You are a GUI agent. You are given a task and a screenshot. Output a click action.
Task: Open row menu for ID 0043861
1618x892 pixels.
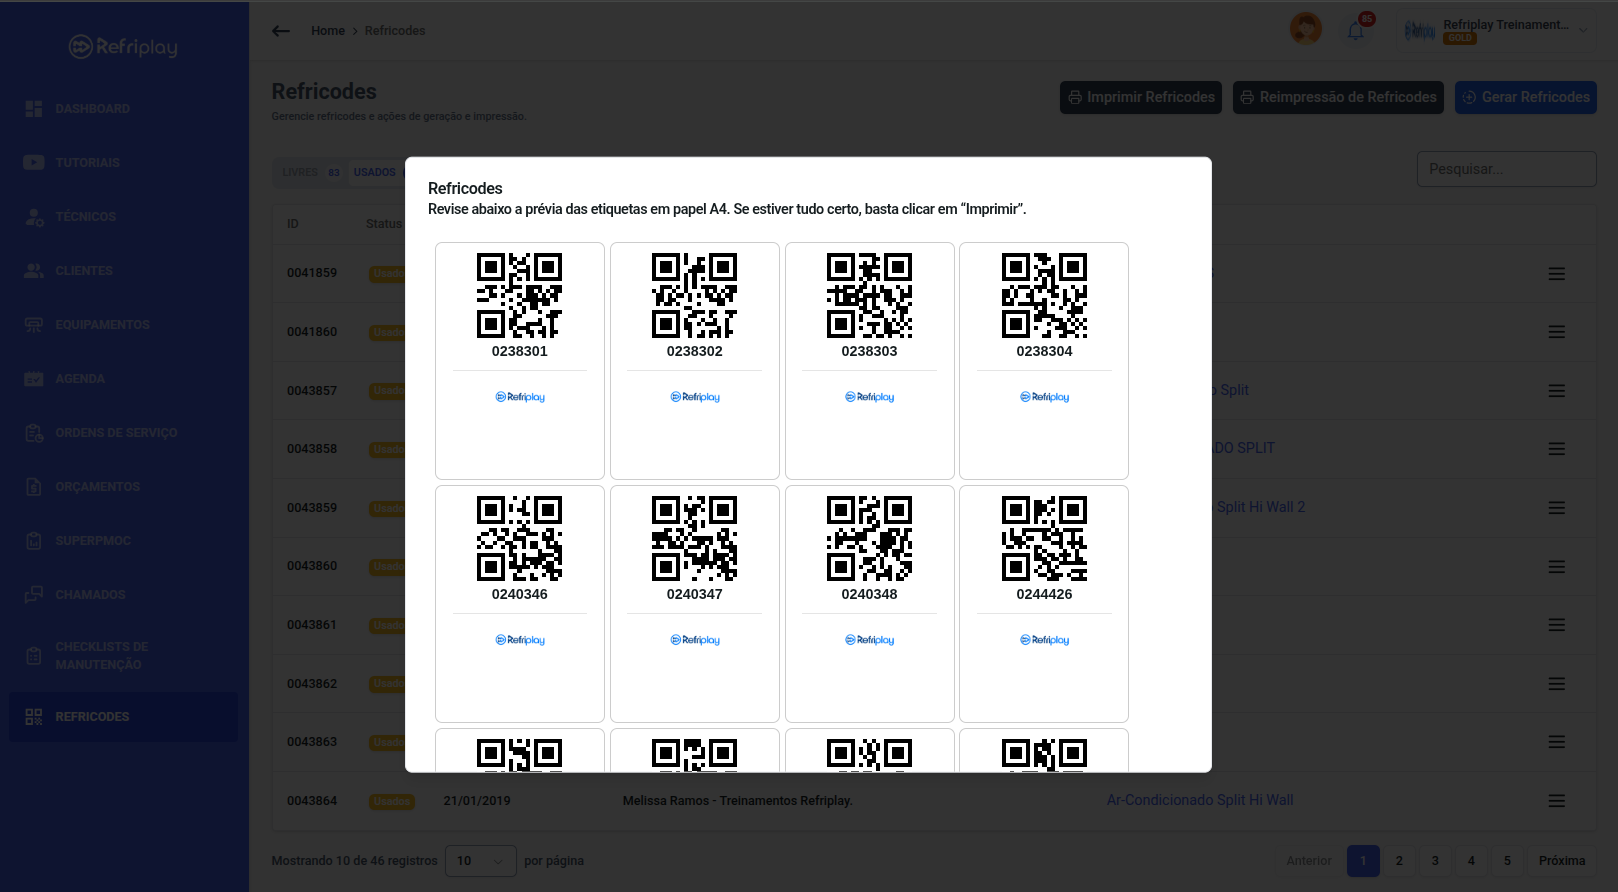coord(1557,625)
